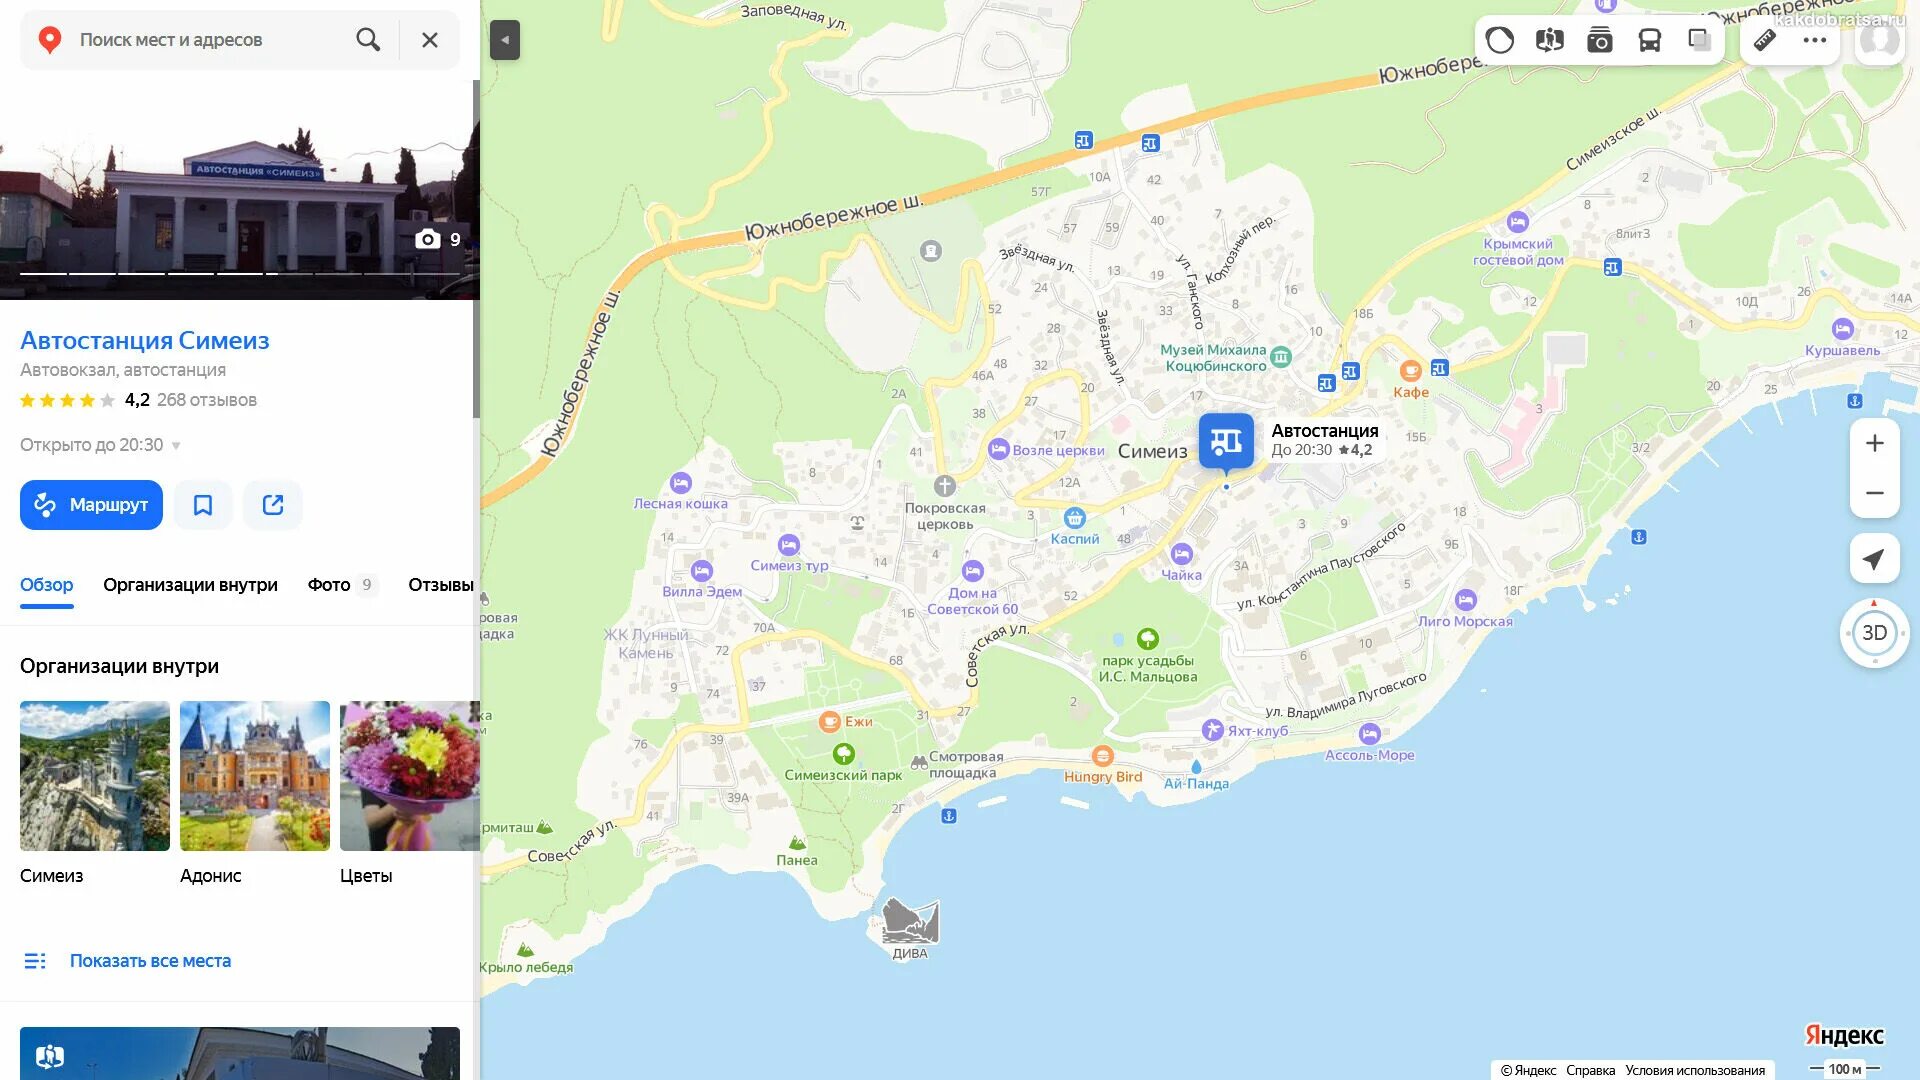Share the place link icon
The width and height of the screenshot is (1920, 1080).
tap(273, 505)
